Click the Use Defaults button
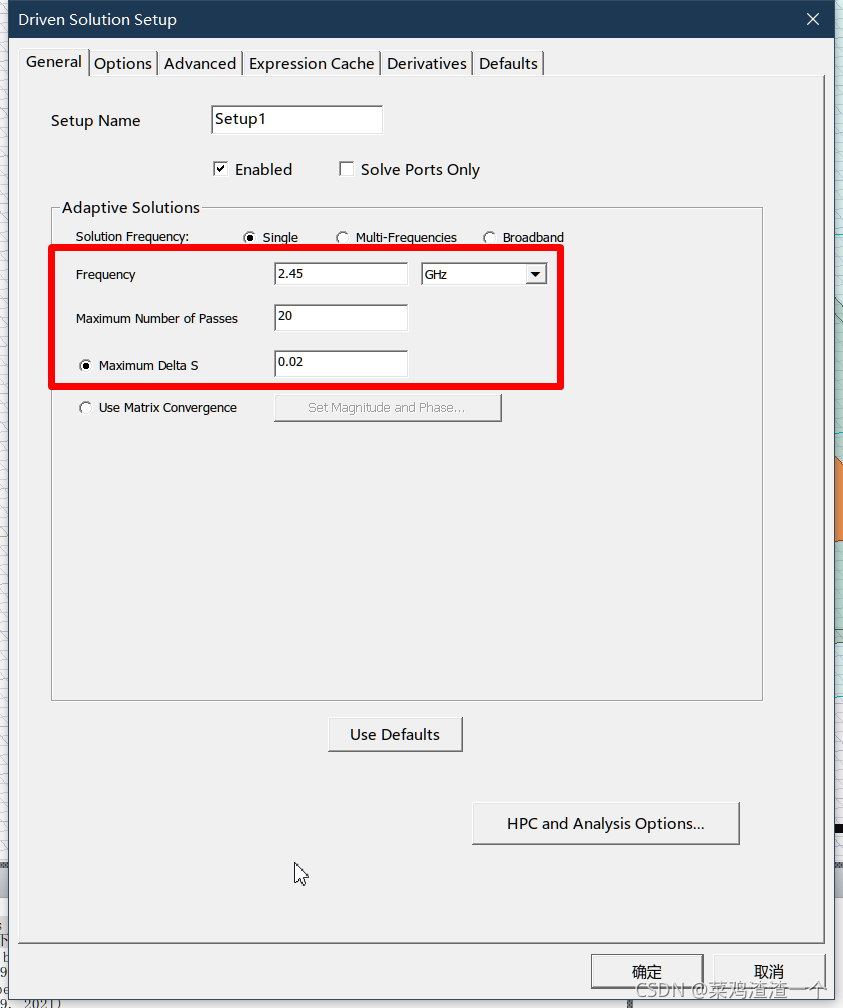Viewport: 843px width, 1008px height. 395,734
